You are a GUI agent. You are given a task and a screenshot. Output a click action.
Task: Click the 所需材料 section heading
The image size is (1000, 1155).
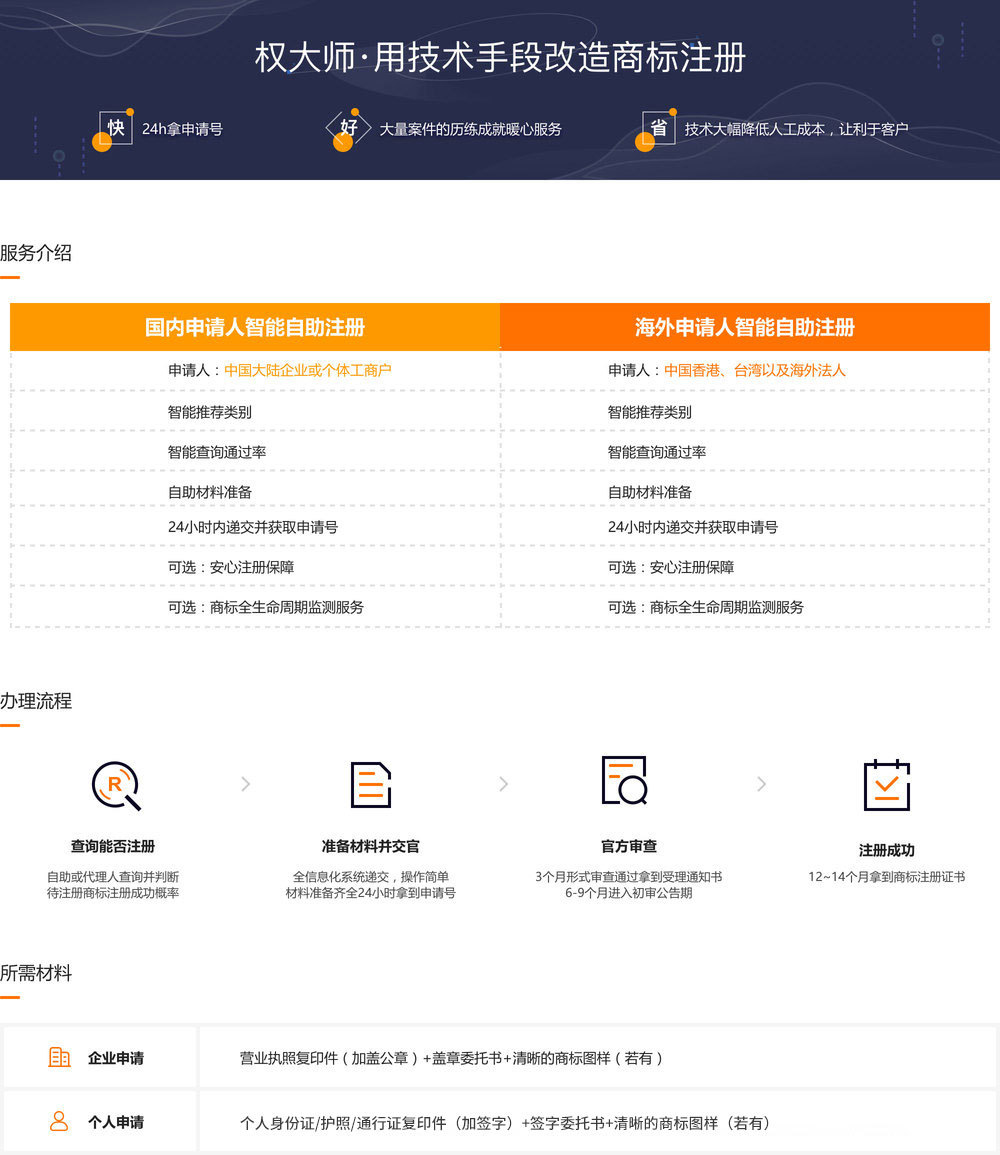36,973
